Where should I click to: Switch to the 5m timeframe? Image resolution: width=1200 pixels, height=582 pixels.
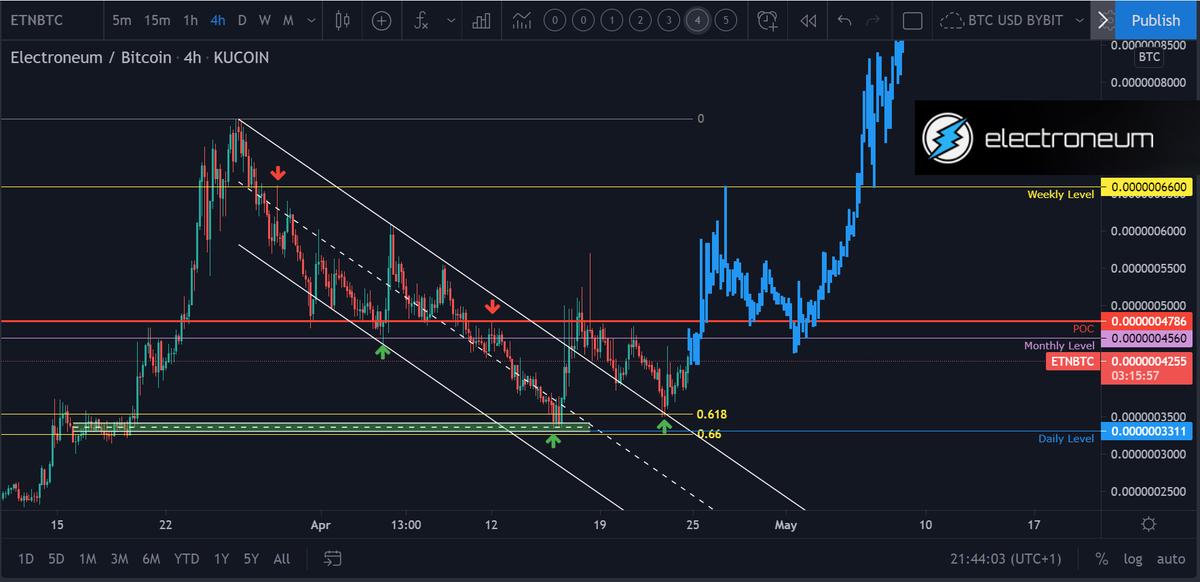point(122,20)
